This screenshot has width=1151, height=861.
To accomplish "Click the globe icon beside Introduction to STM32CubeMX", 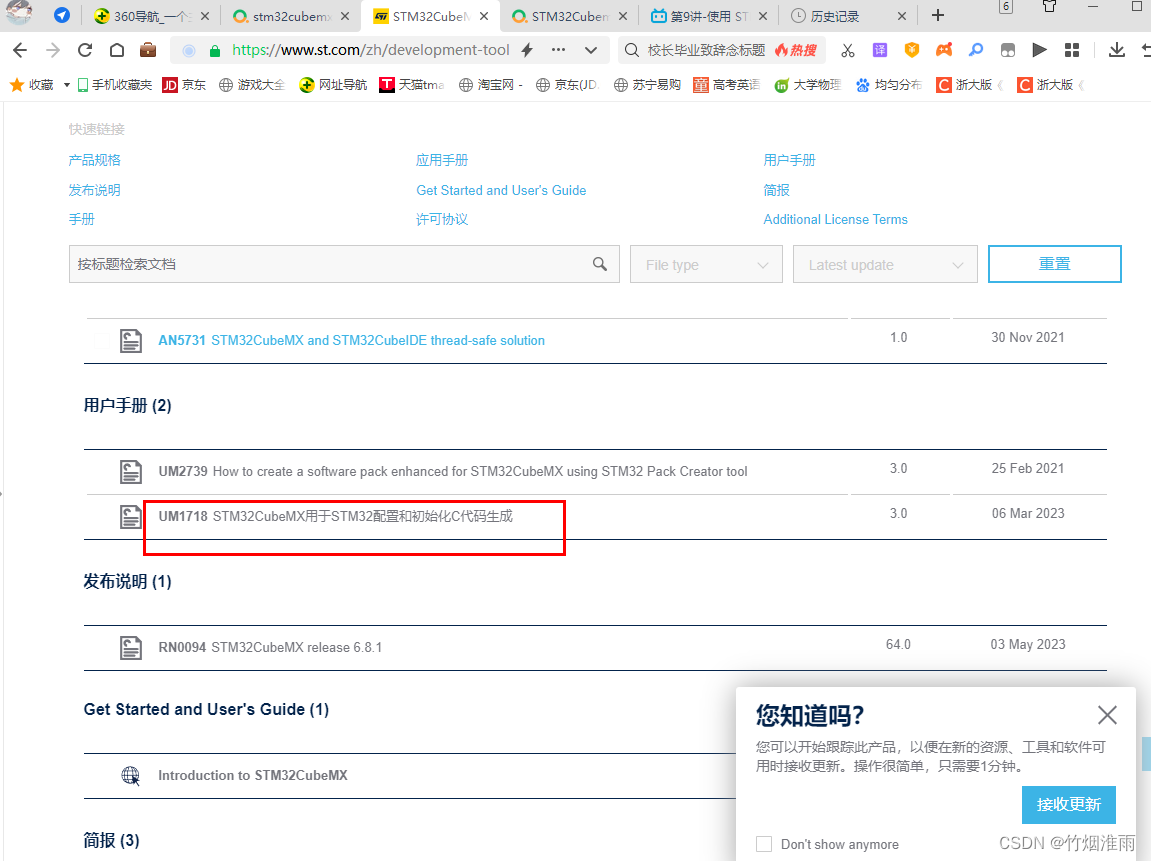I will [131, 775].
